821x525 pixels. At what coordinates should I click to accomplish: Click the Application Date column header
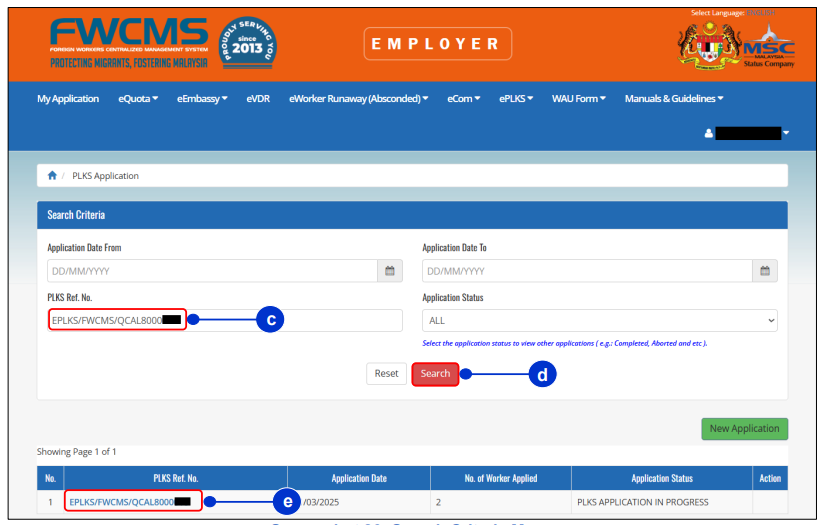coord(359,478)
